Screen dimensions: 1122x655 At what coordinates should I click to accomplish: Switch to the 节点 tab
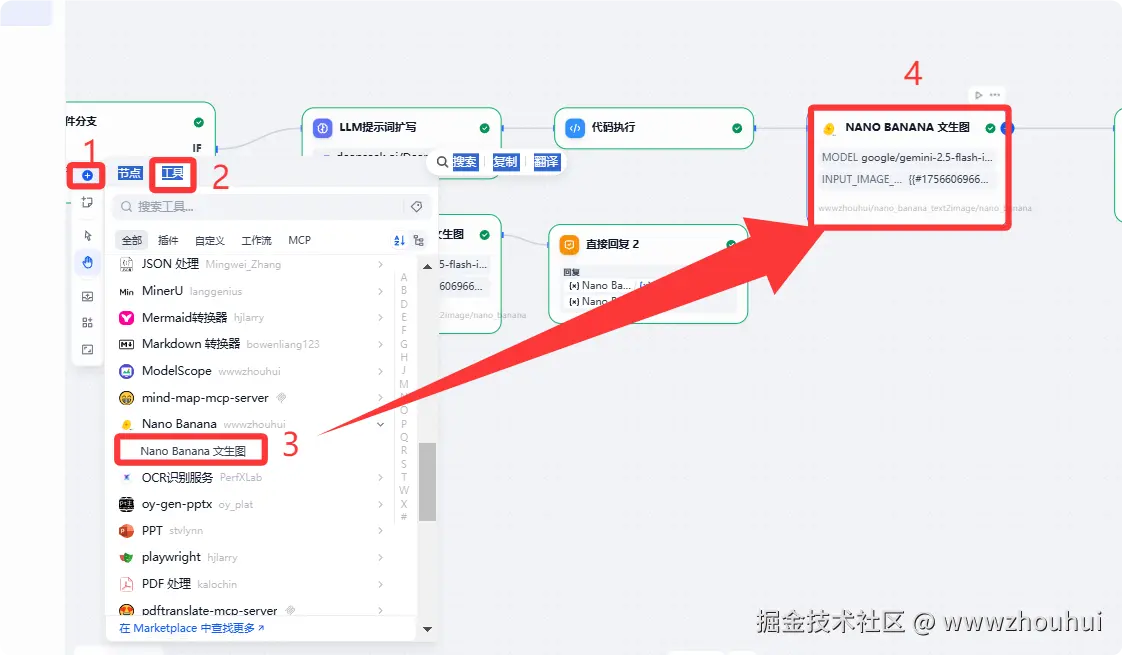point(128,172)
